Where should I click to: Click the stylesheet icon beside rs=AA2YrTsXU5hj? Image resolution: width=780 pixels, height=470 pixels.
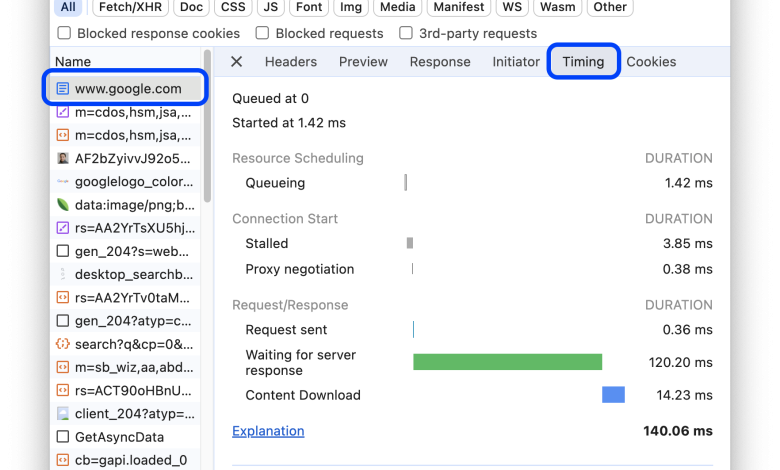pyautogui.click(x=63, y=228)
